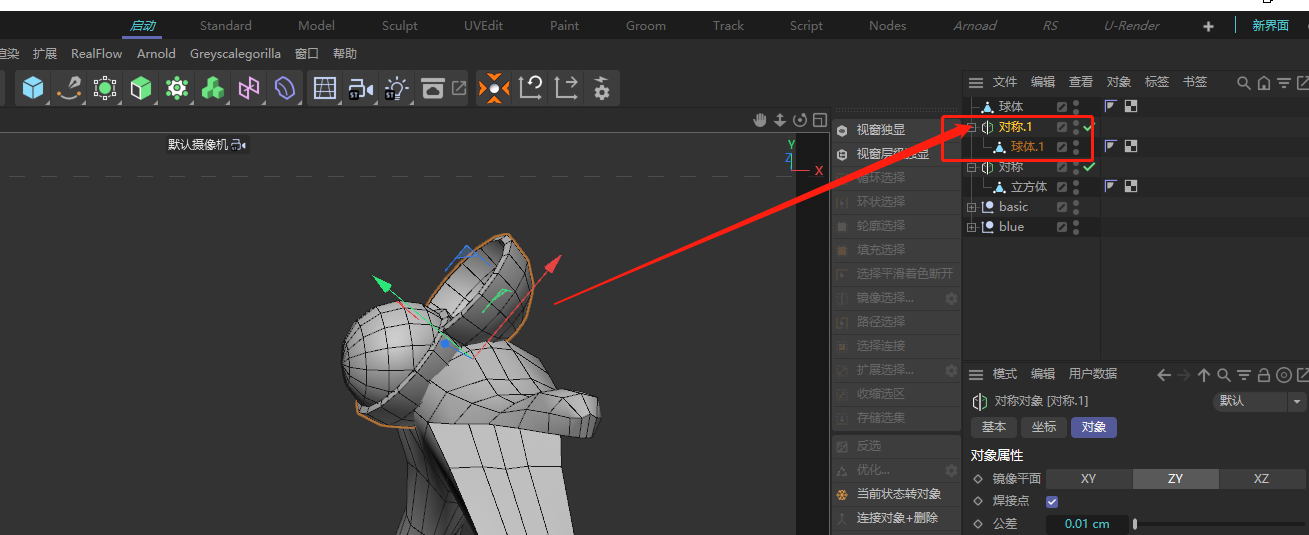
Task: Open the purple Bend deformer icon
Action: click(285, 89)
